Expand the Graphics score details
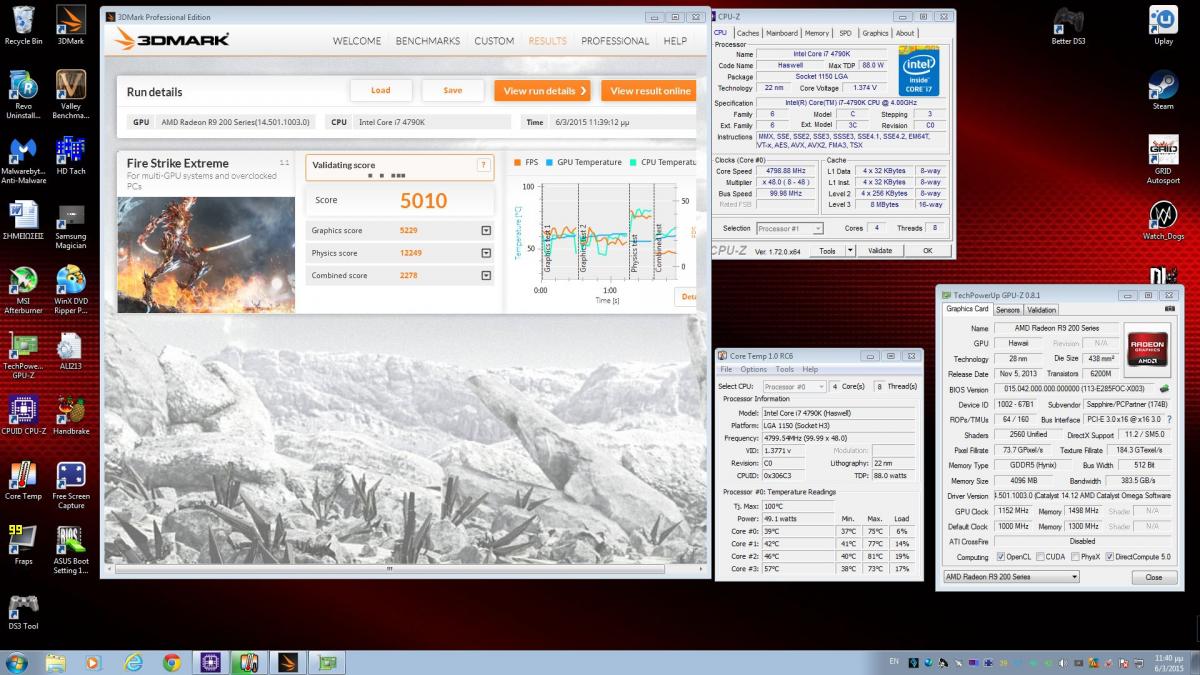The image size is (1200, 675). click(486, 231)
